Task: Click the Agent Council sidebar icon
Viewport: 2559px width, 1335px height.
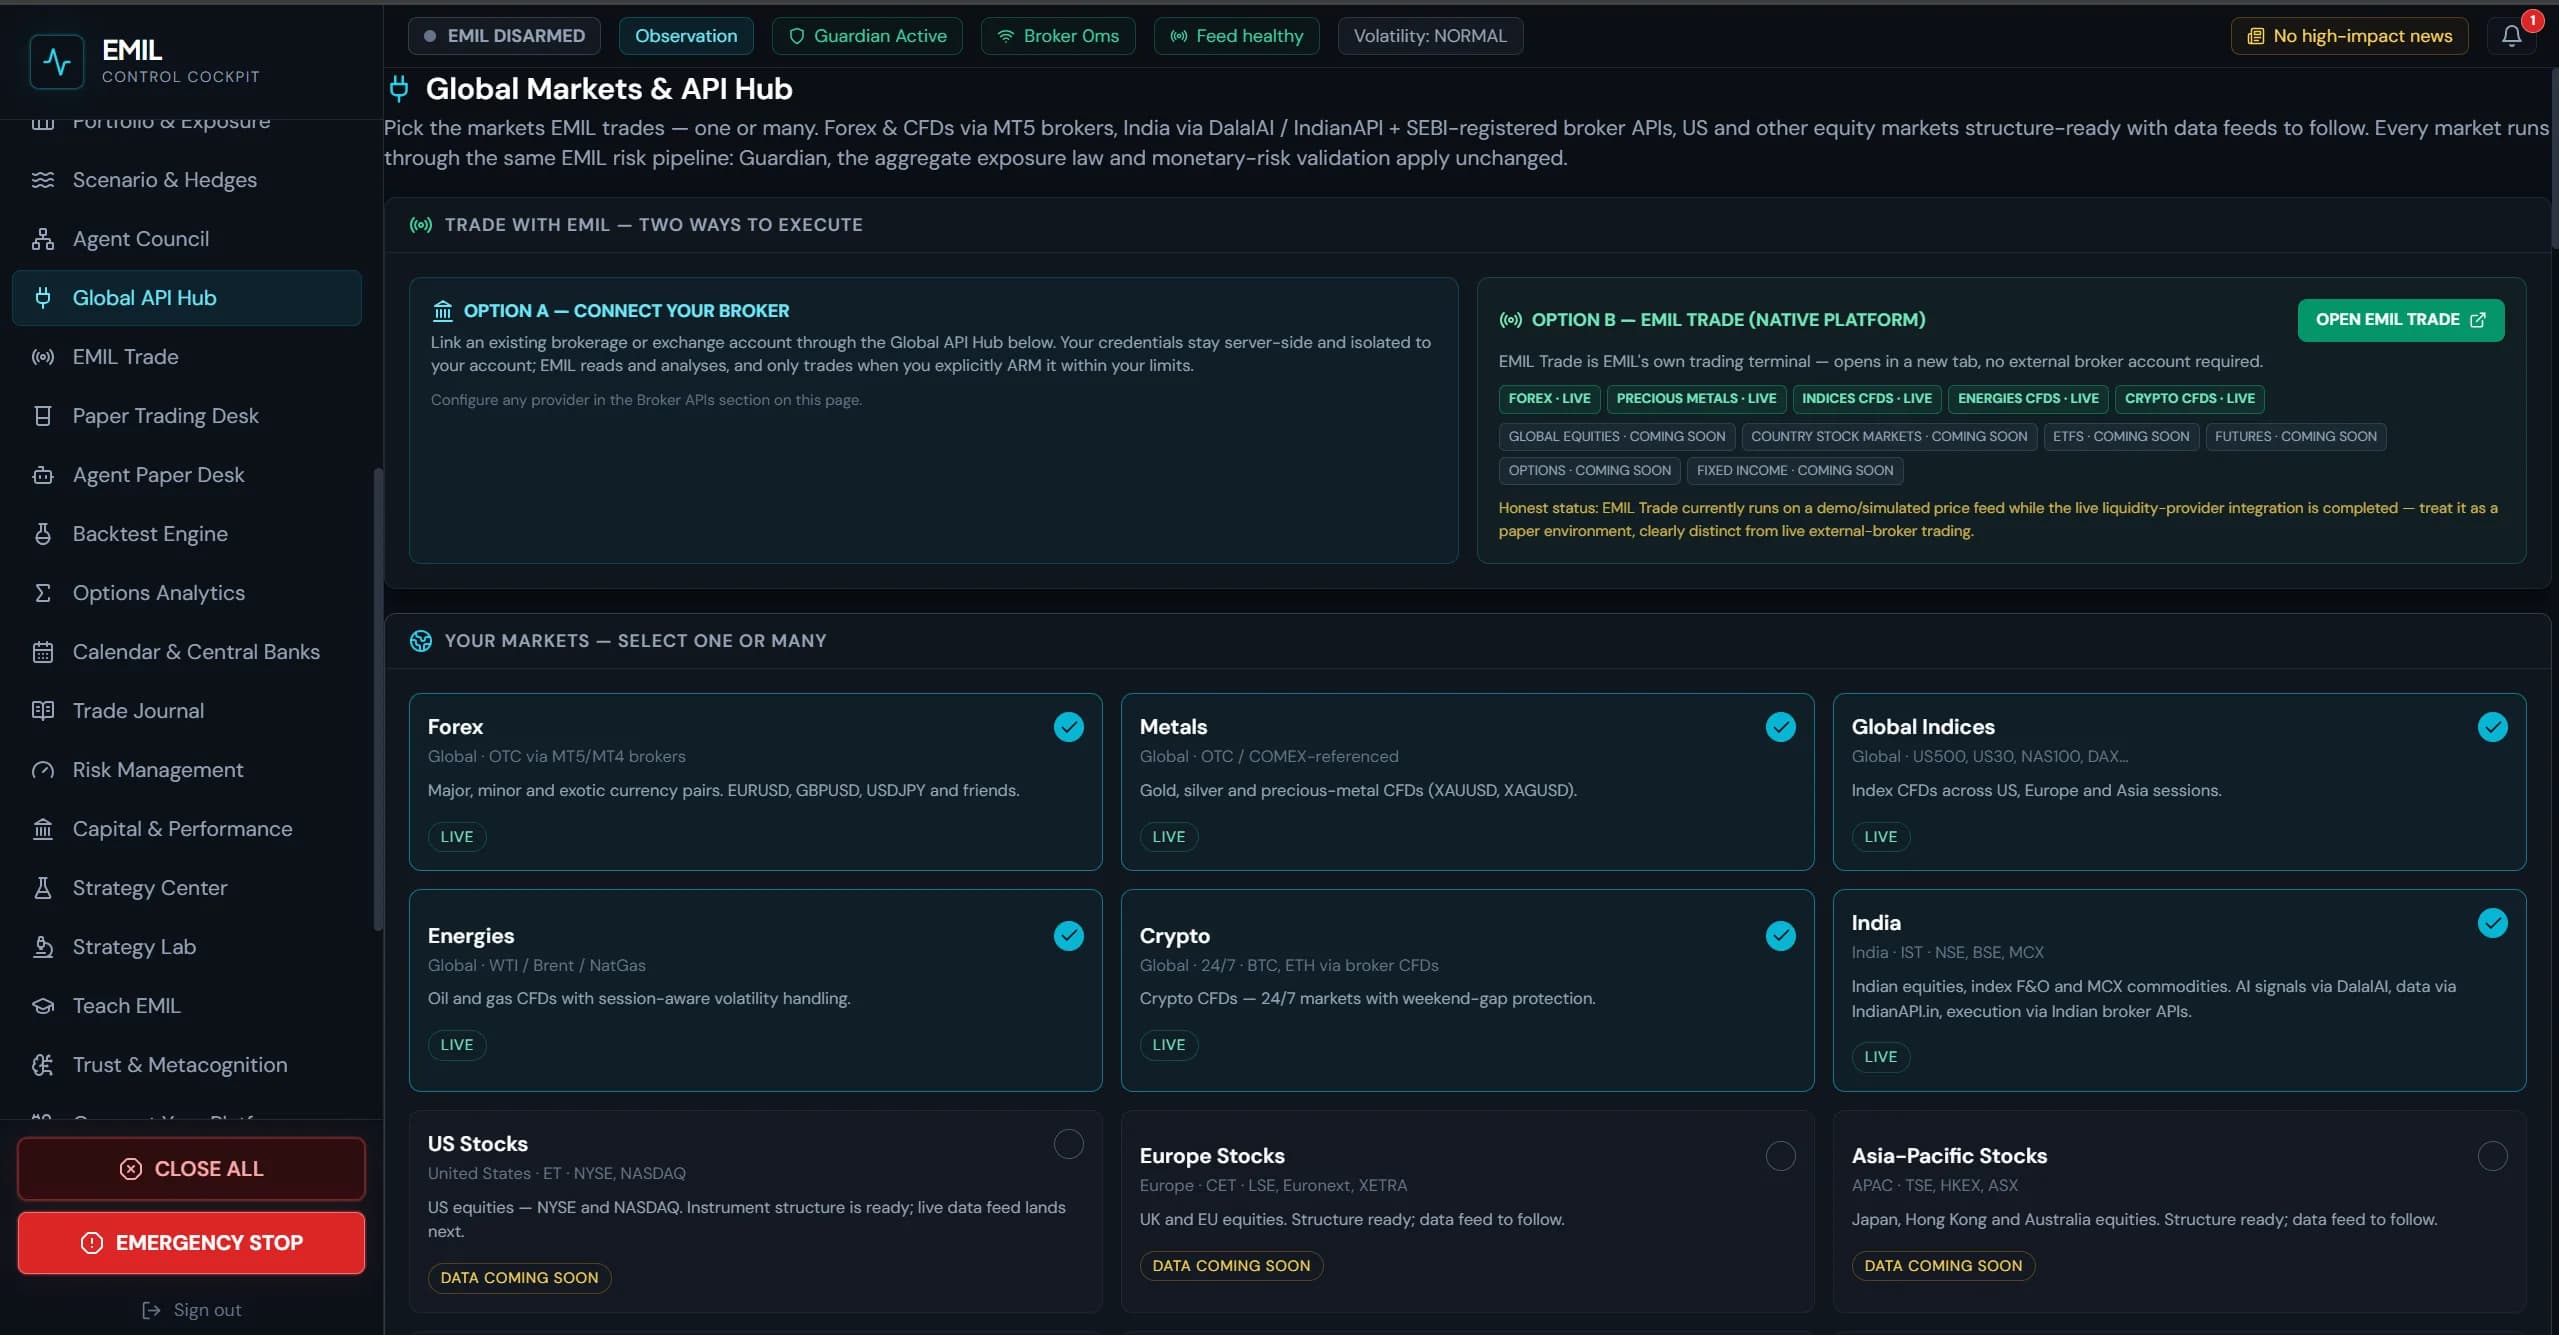Action: pos(42,239)
